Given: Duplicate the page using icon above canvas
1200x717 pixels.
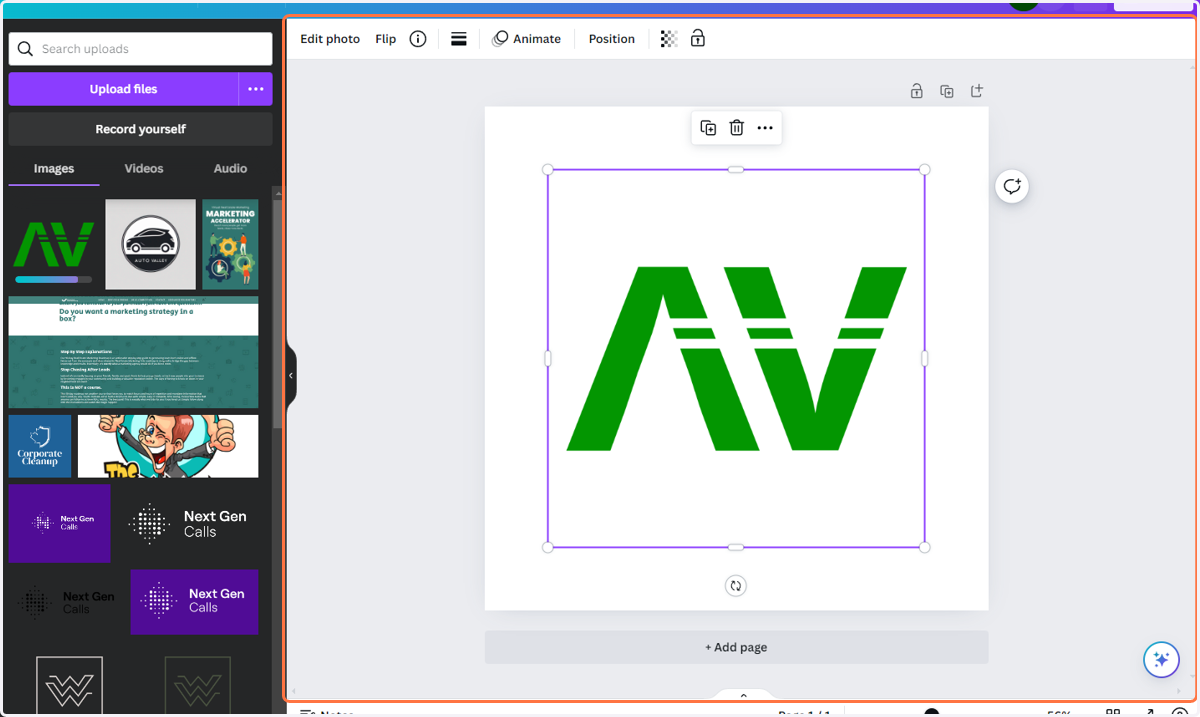Looking at the screenshot, I should pyautogui.click(x=947, y=91).
